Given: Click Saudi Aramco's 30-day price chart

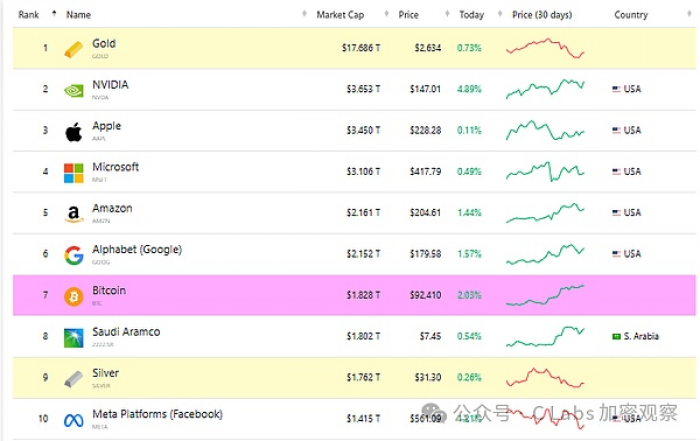Looking at the screenshot, I should coord(545,337).
